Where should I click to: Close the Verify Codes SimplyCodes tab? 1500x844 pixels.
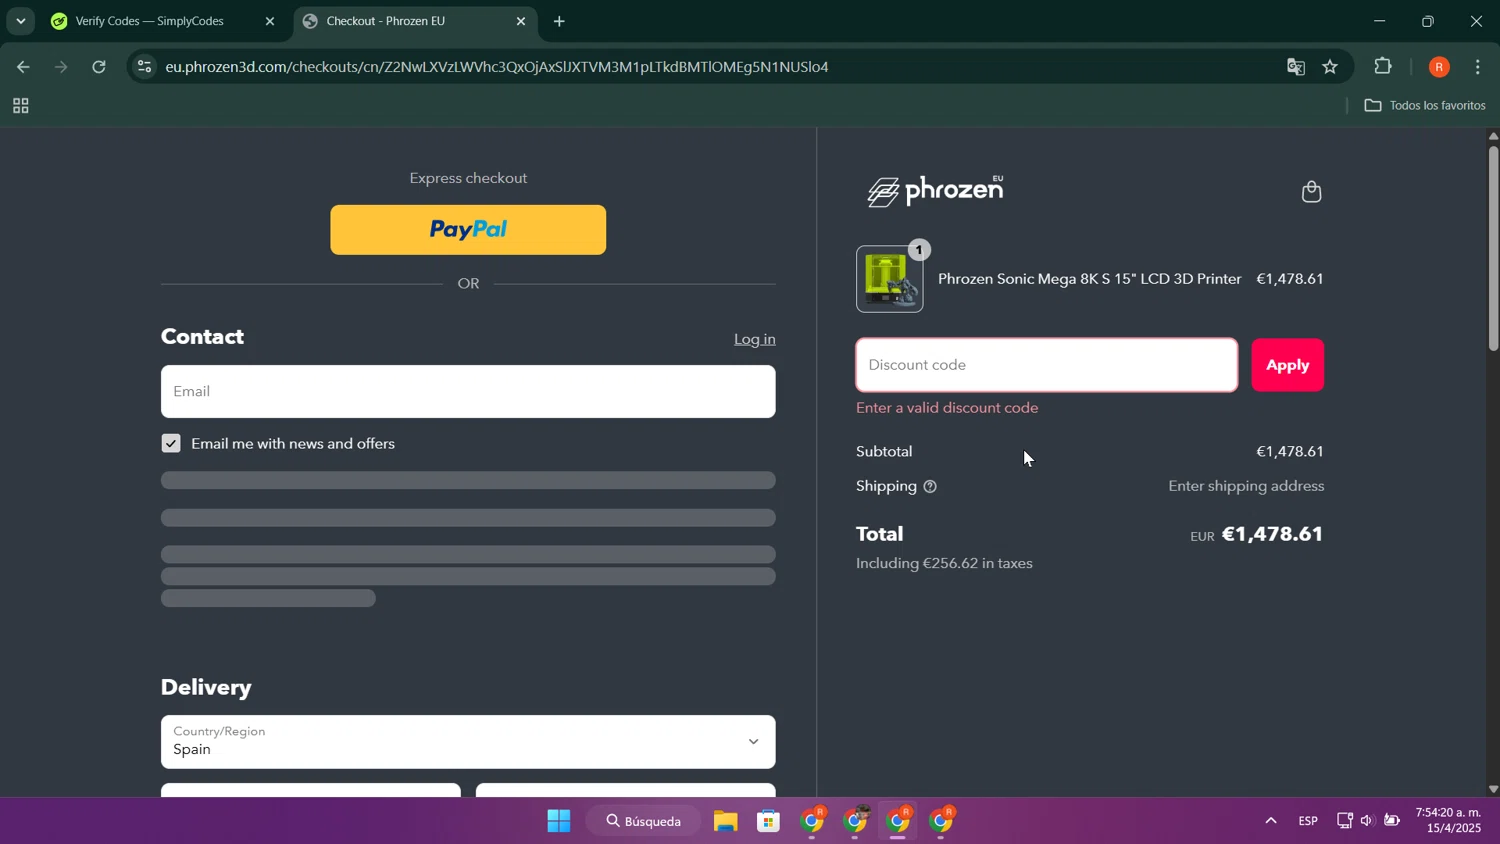point(269,21)
